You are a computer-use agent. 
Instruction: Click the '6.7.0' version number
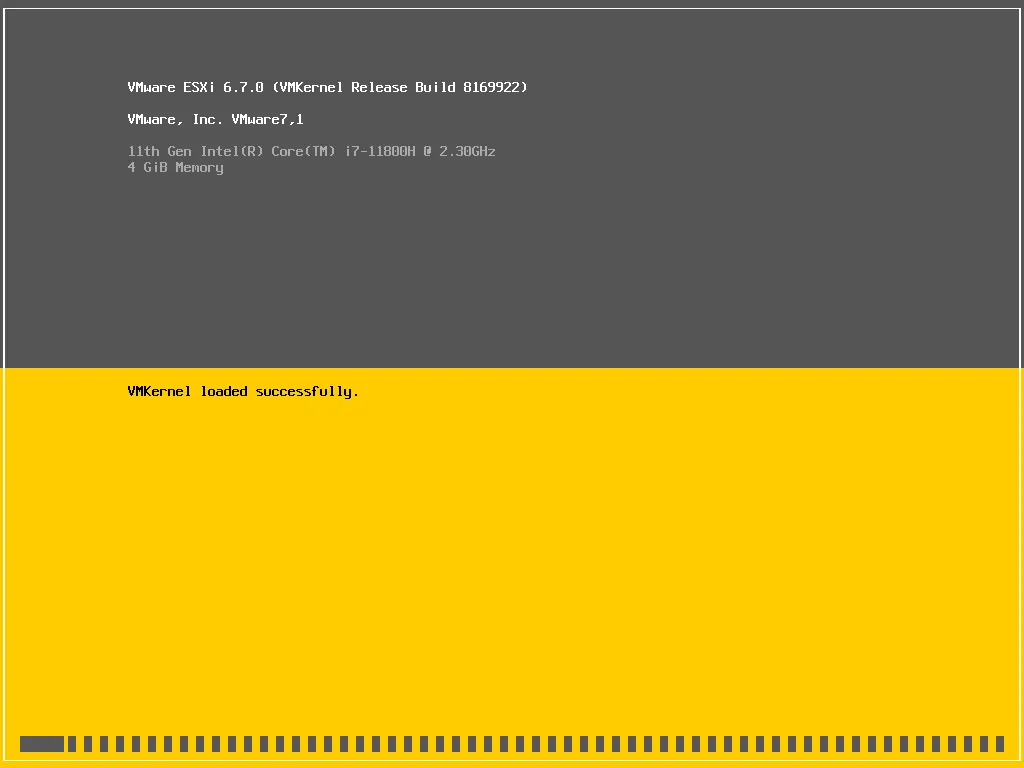pyautogui.click(x=243, y=88)
